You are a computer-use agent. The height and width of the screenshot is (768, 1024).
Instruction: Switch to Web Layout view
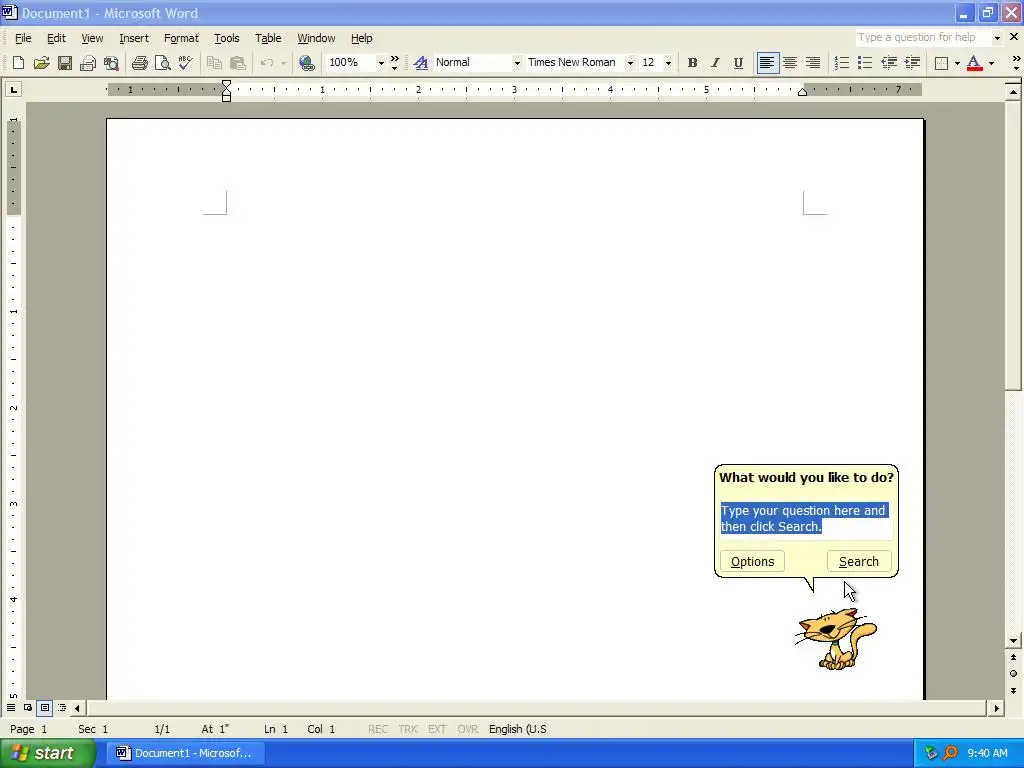(28, 708)
